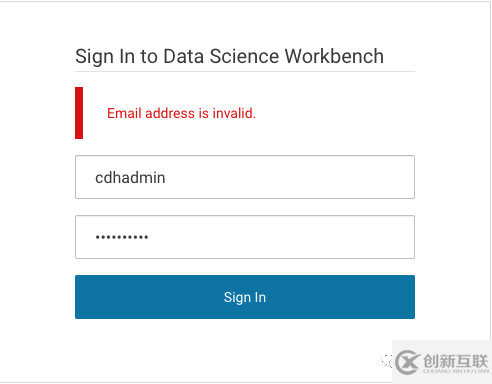The width and height of the screenshot is (492, 384).
Task: Click the 创新互联 watermark text
Action: [456, 361]
